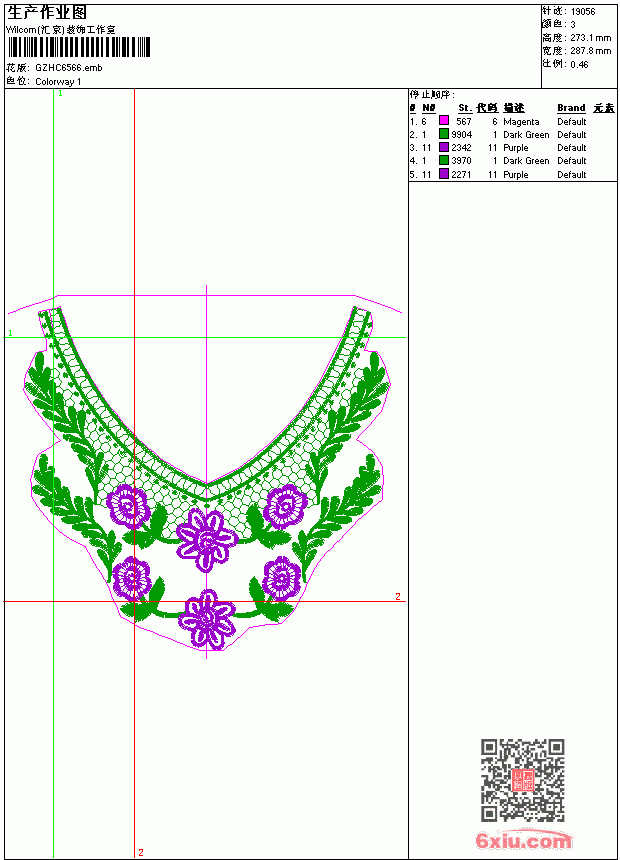The width and height of the screenshot is (620, 860).
Task: Click the QR code image
Action: pos(523,780)
